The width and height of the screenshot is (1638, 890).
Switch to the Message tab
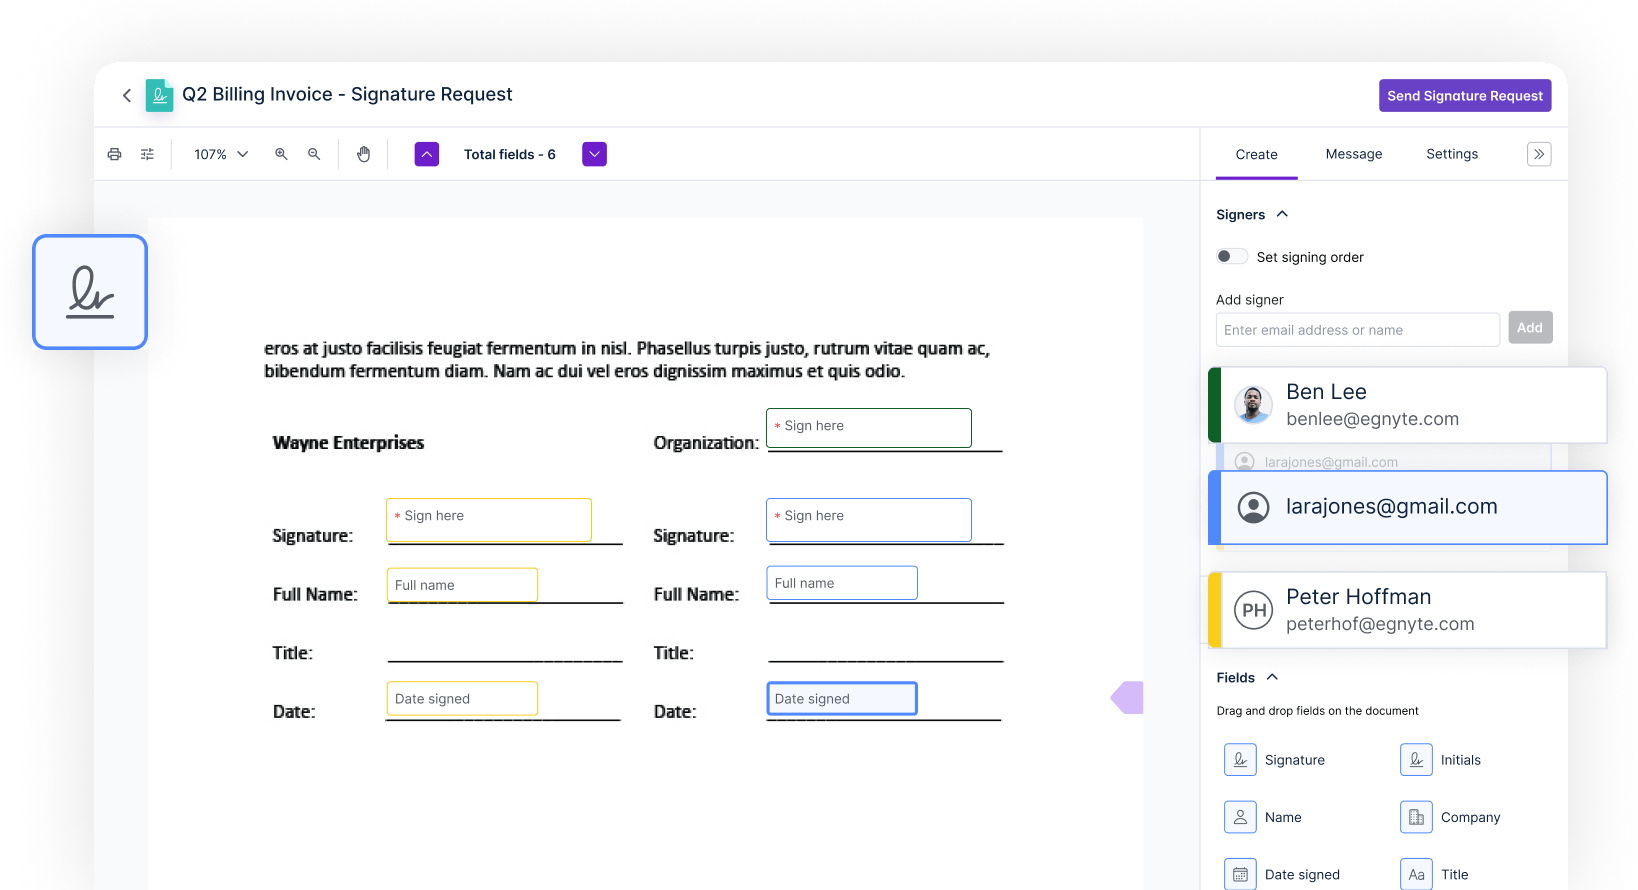(1354, 154)
